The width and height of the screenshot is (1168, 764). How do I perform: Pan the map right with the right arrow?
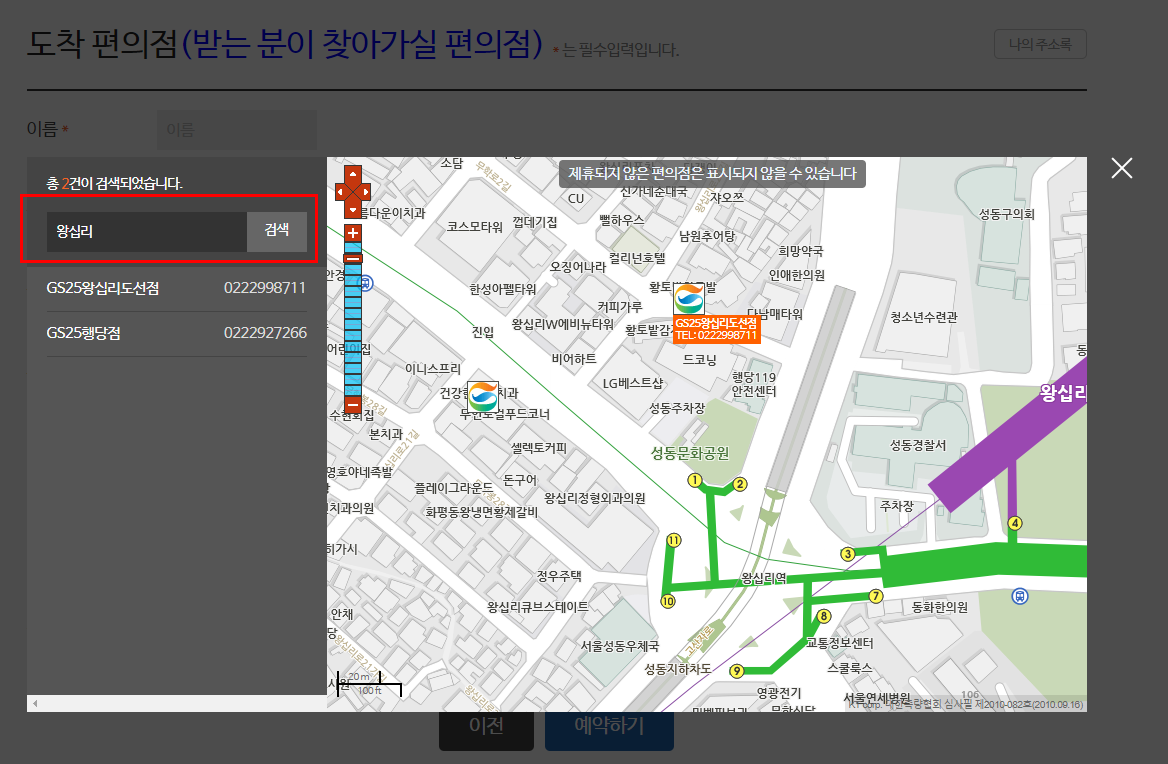[x=366, y=192]
